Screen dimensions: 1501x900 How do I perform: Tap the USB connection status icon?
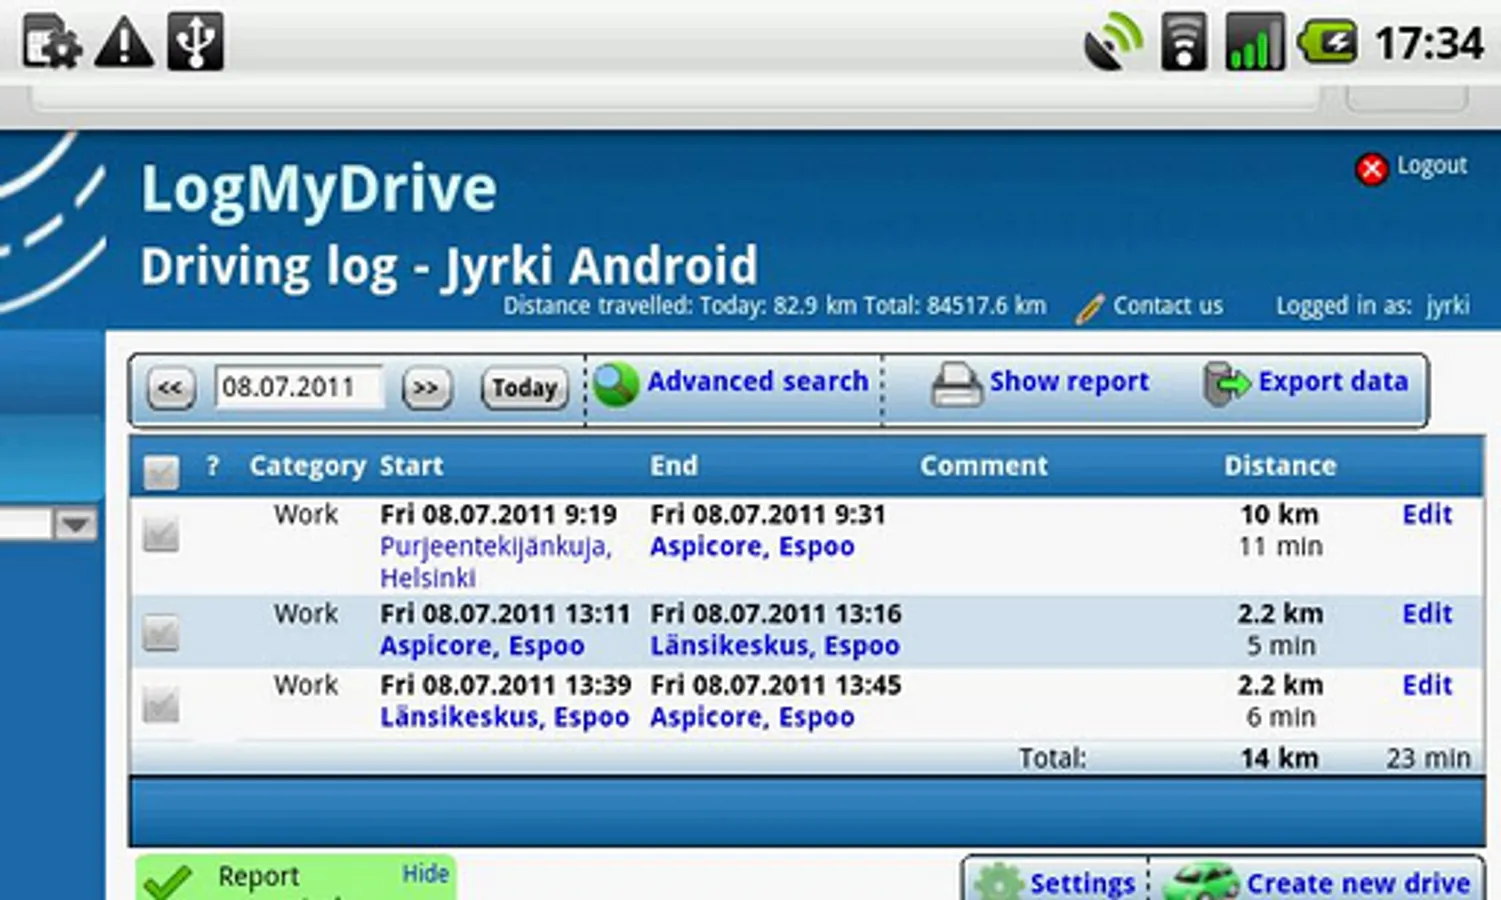pyautogui.click(x=195, y=42)
